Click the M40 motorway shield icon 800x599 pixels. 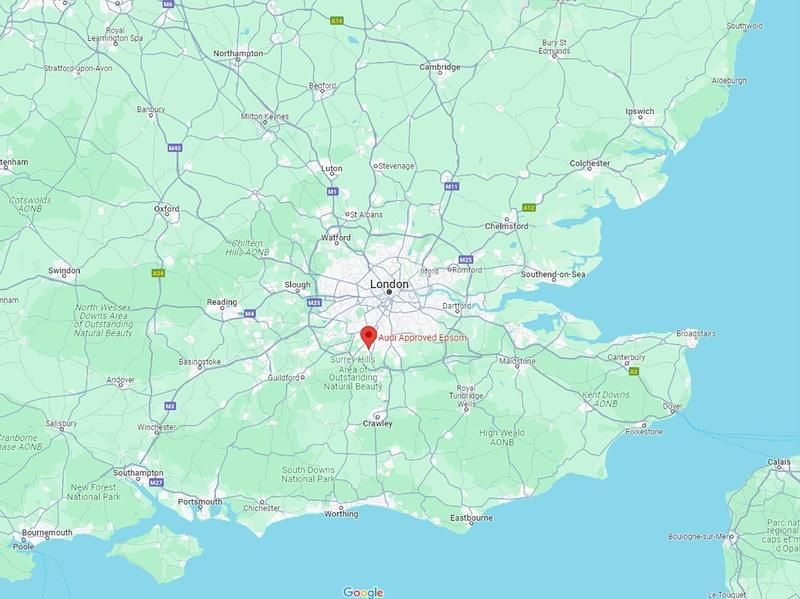click(174, 148)
